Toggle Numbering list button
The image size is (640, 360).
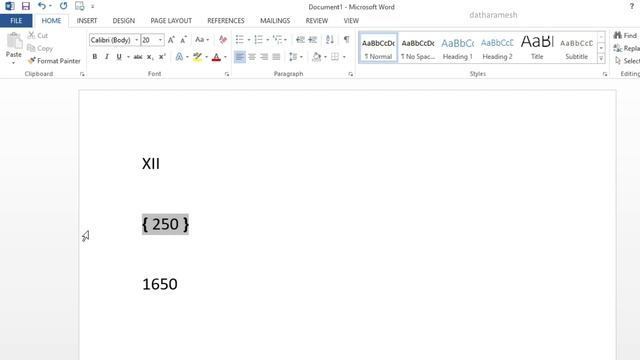point(258,40)
